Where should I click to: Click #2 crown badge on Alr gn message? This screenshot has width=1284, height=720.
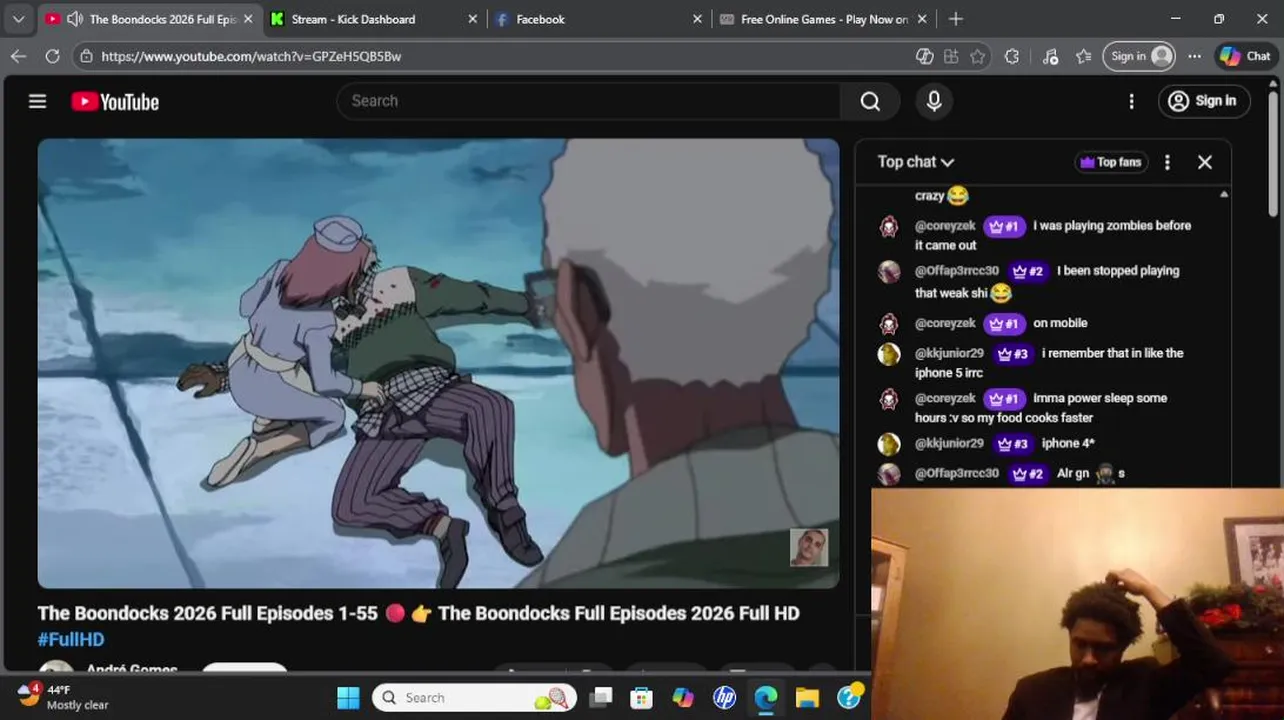pyautogui.click(x=1026, y=474)
